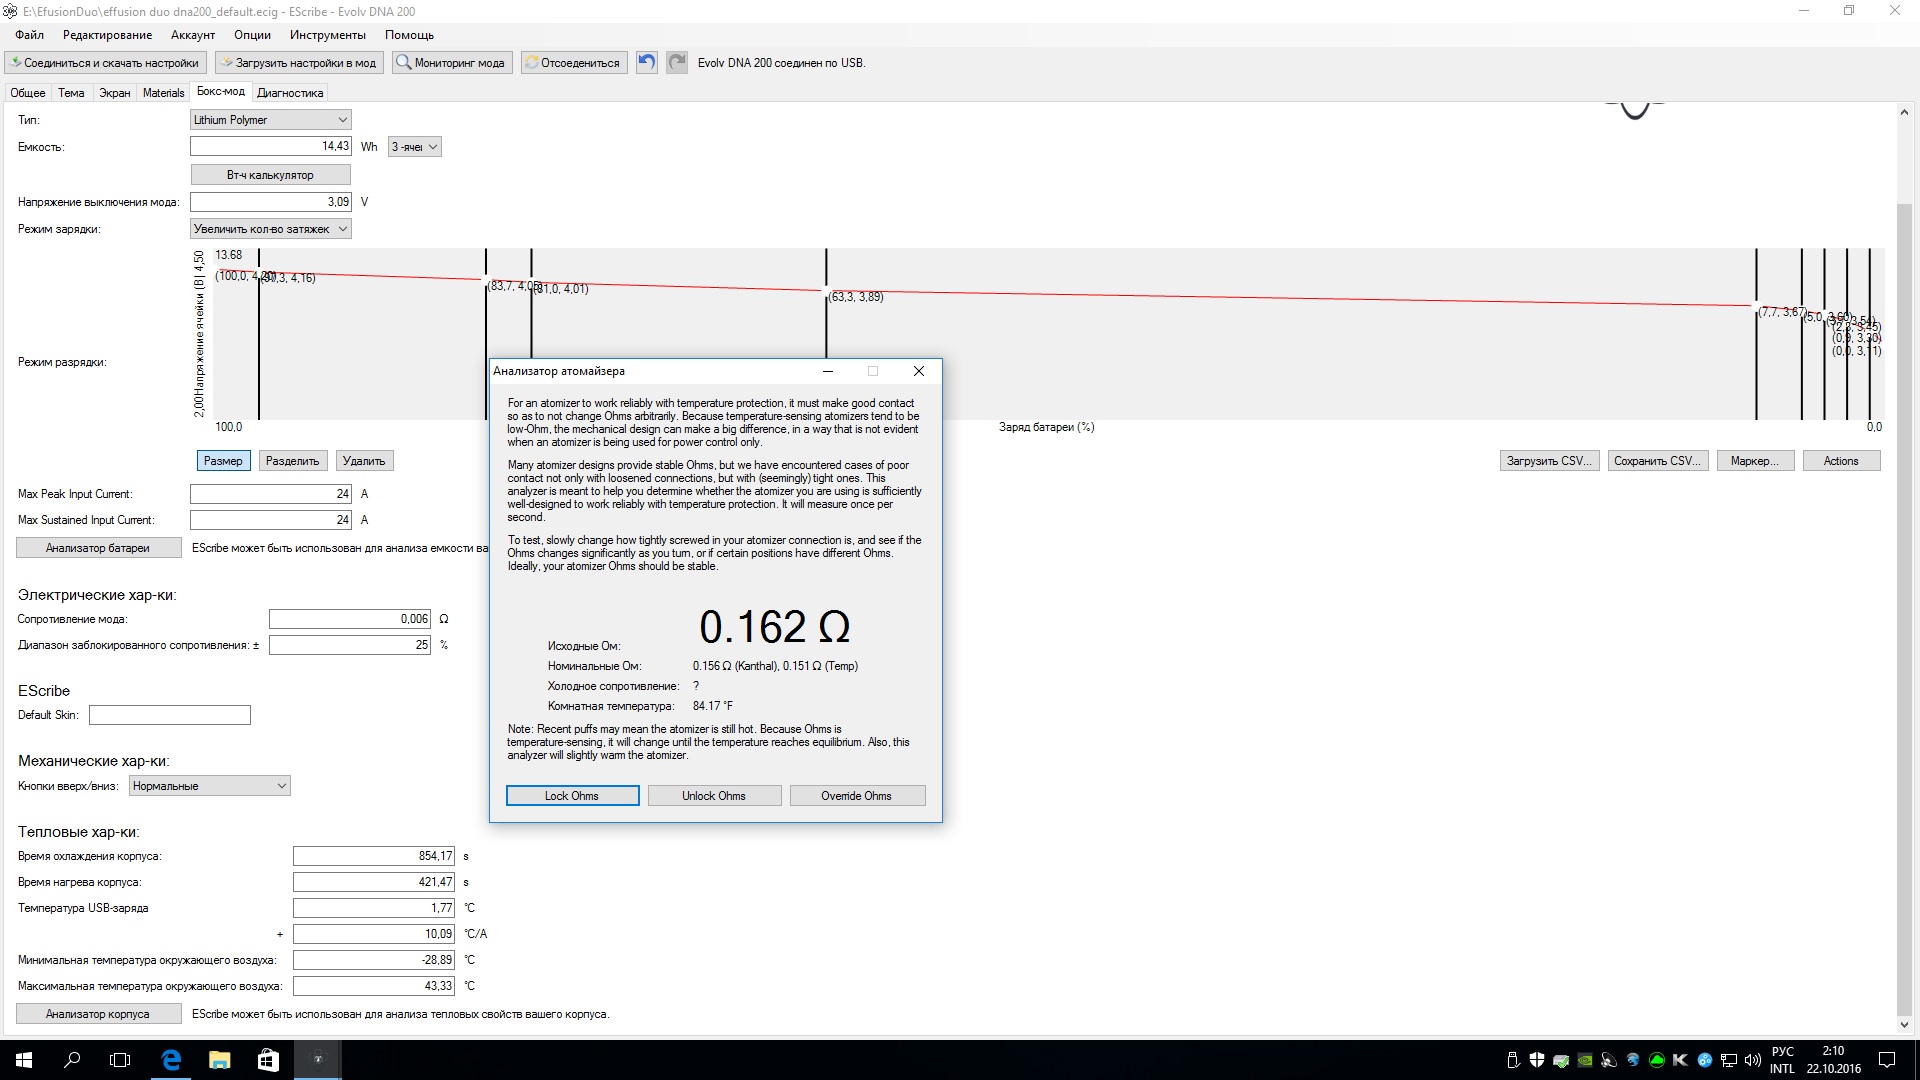Open Windows Store from taskbar
Image resolution: width=1920 pixels, height=1080 pixels.
pyautogui.click(x=268, y=1060)
